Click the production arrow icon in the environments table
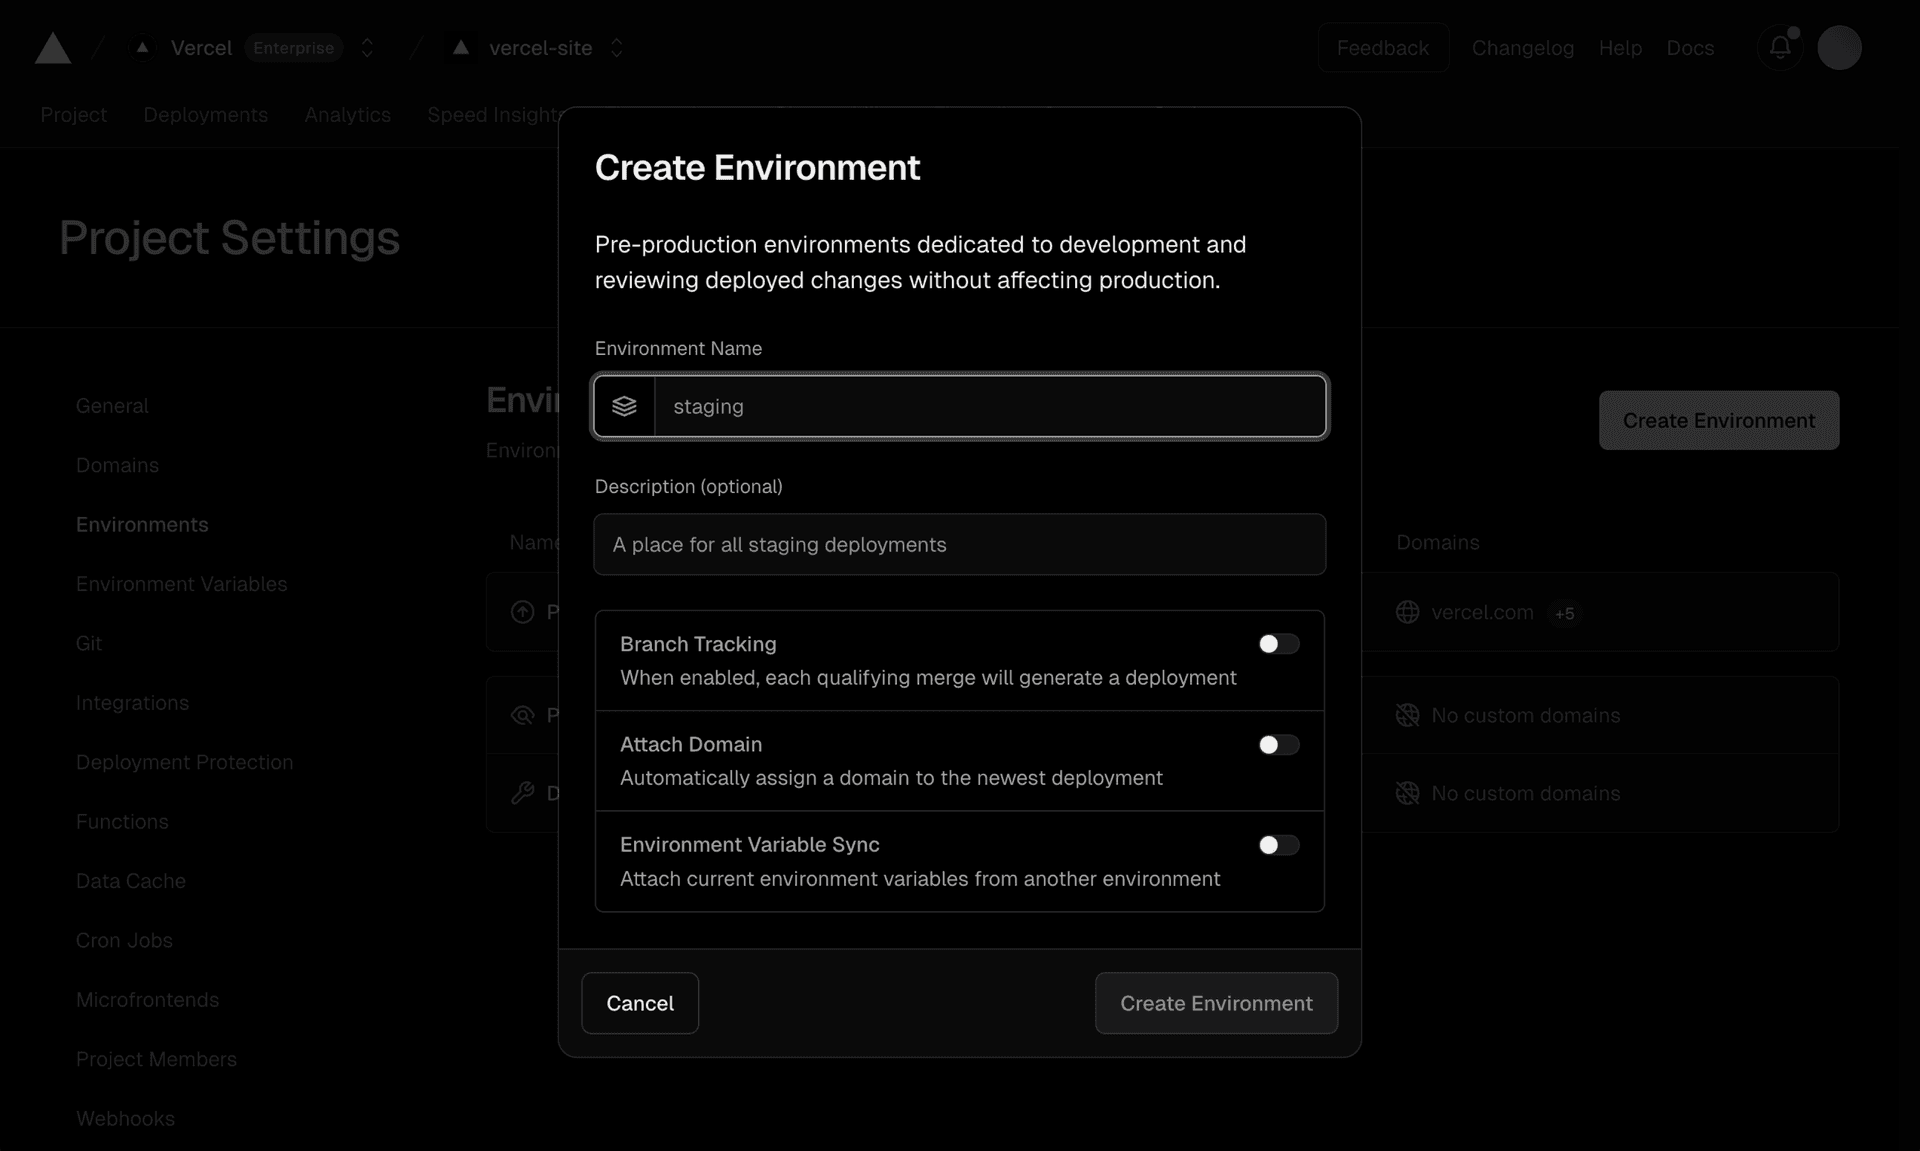This screenshot has height=1151, width=1920. coord(522,612)
